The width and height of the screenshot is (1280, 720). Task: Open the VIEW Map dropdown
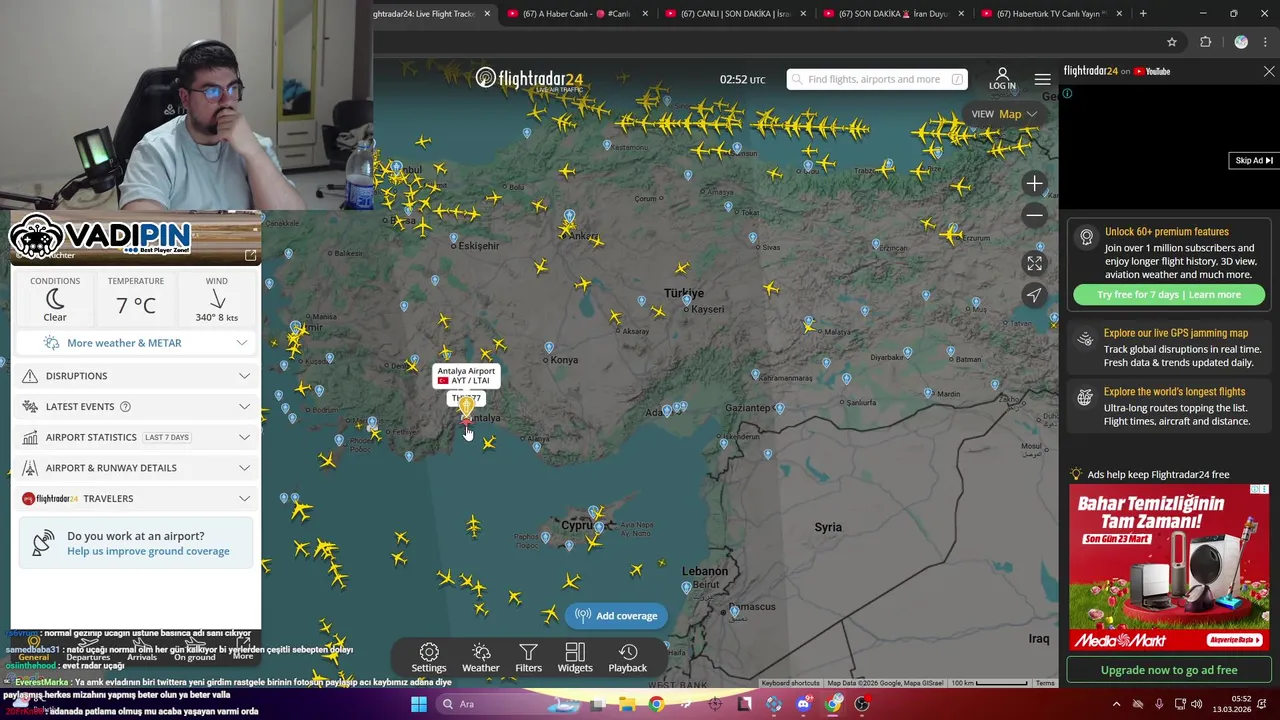pyautogui.click(x=1005, y=114)
